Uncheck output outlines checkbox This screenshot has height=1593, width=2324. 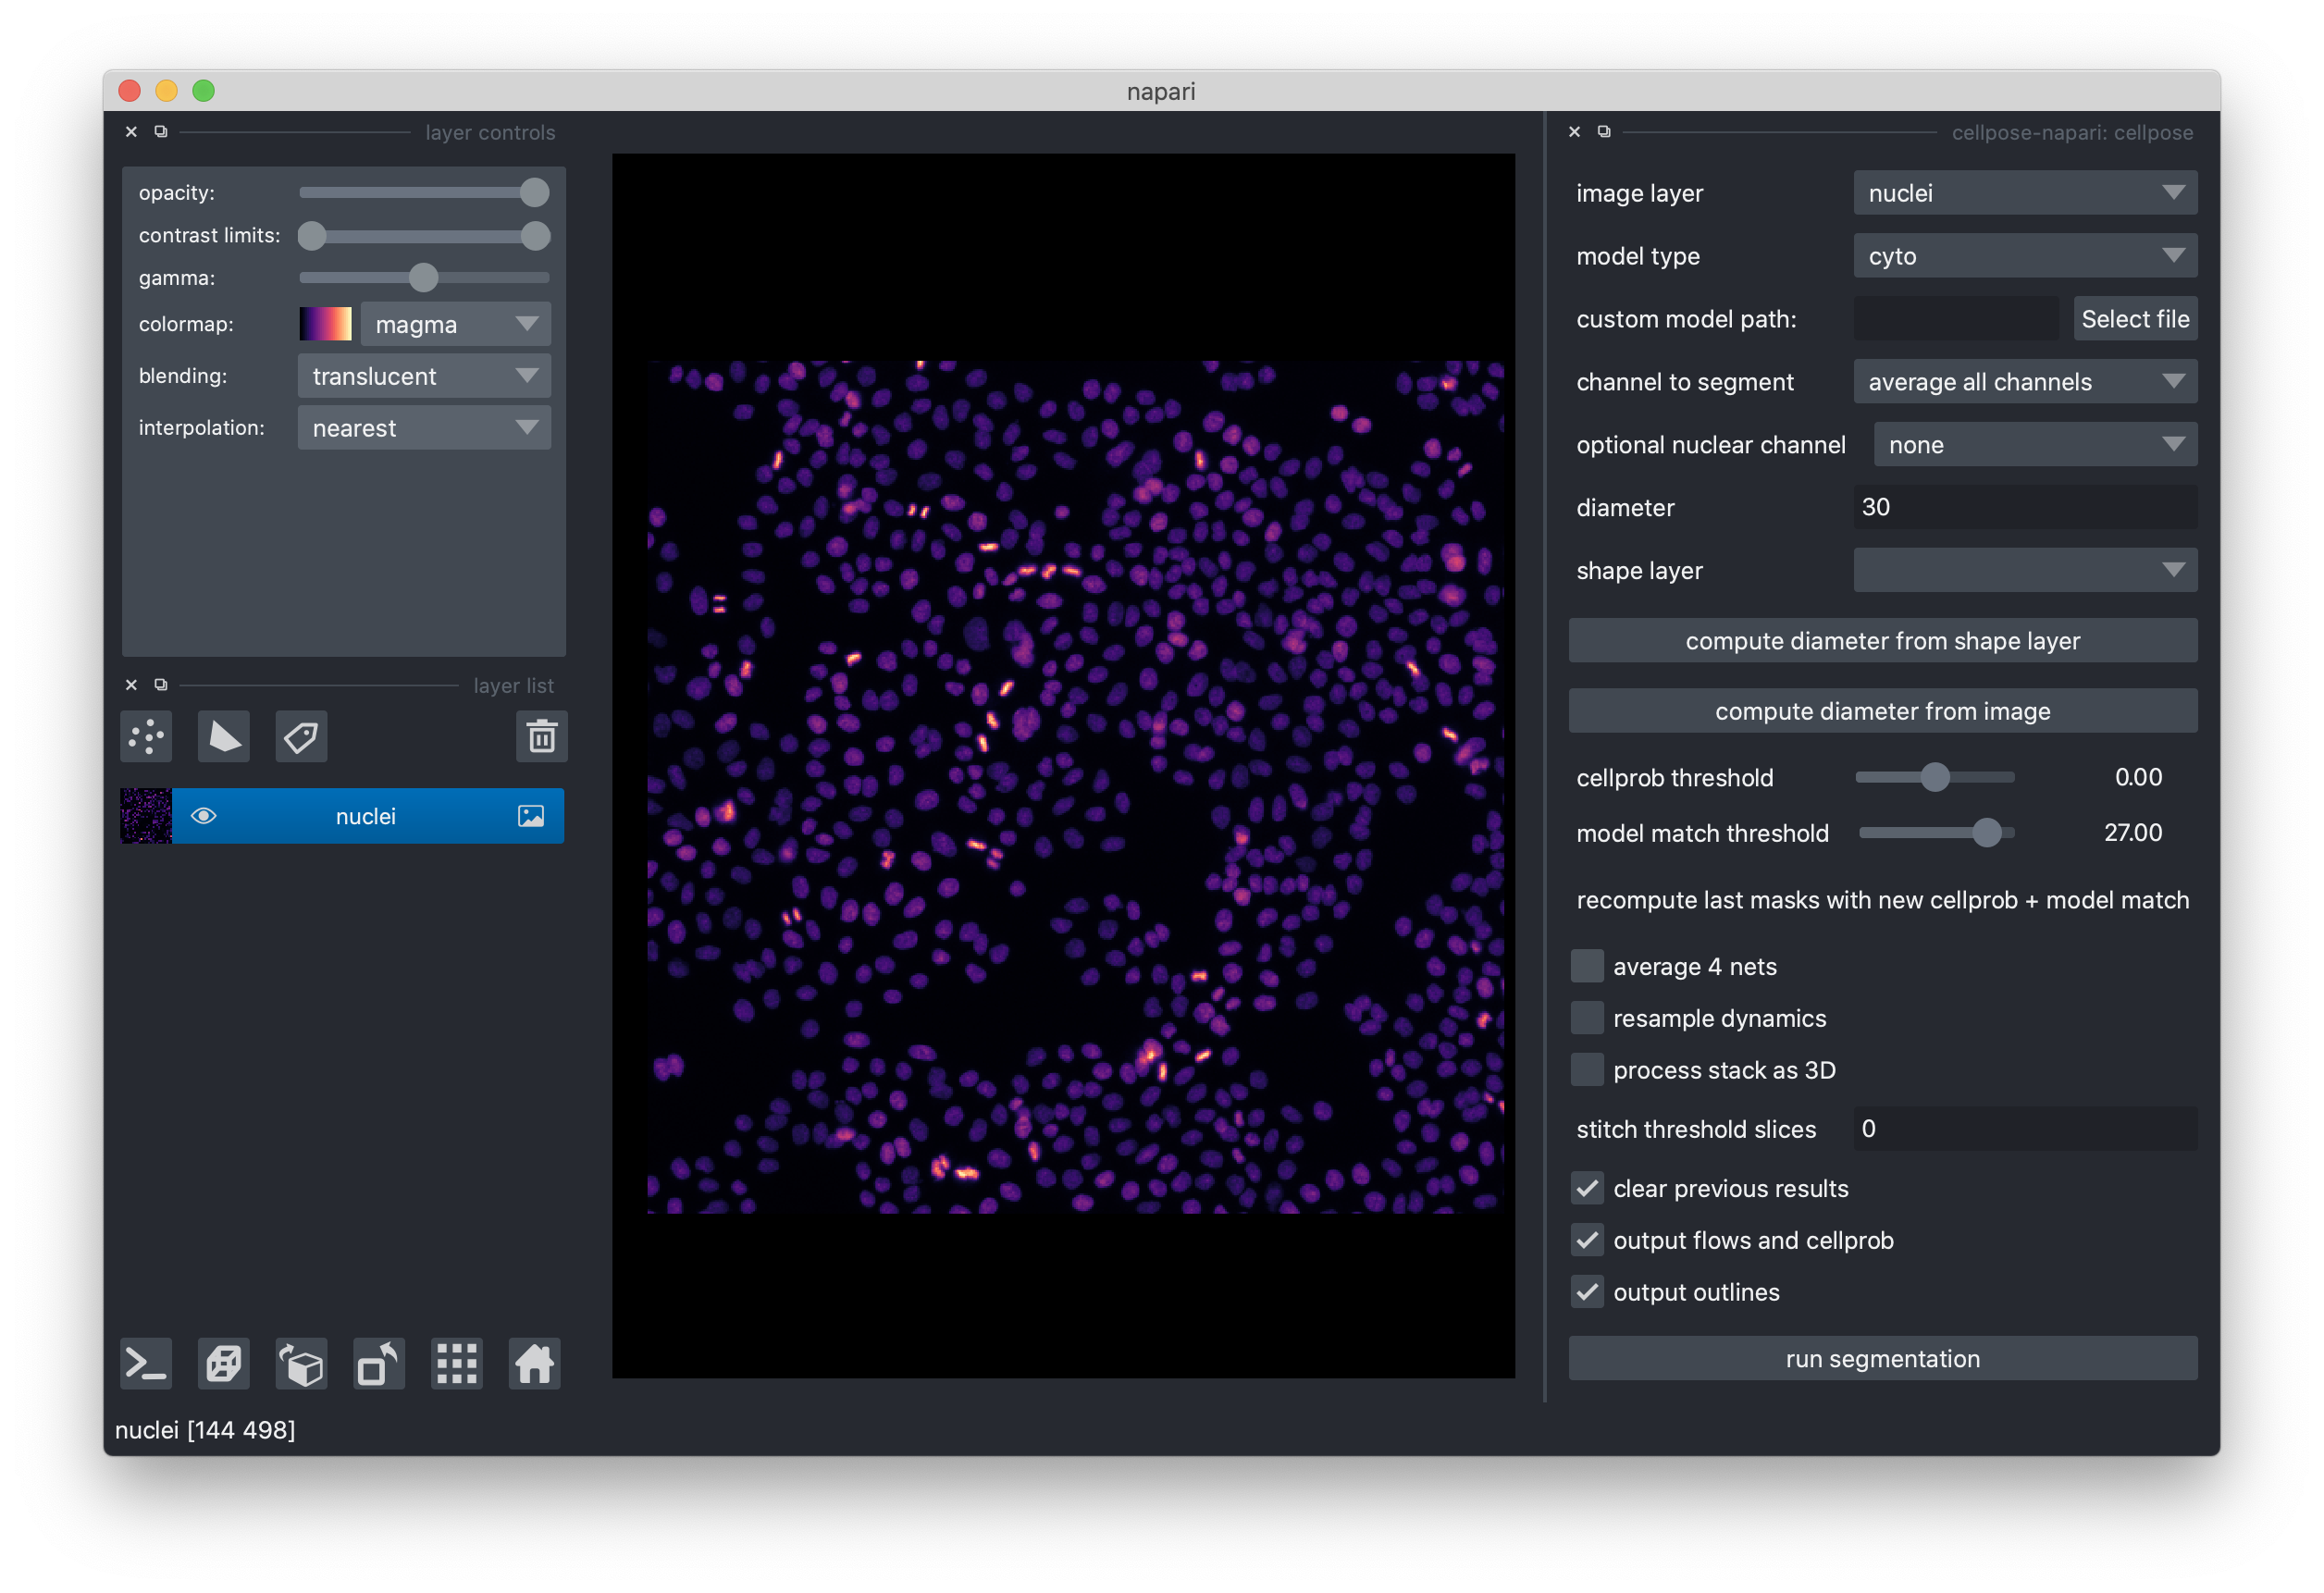click(1587, 1292)
